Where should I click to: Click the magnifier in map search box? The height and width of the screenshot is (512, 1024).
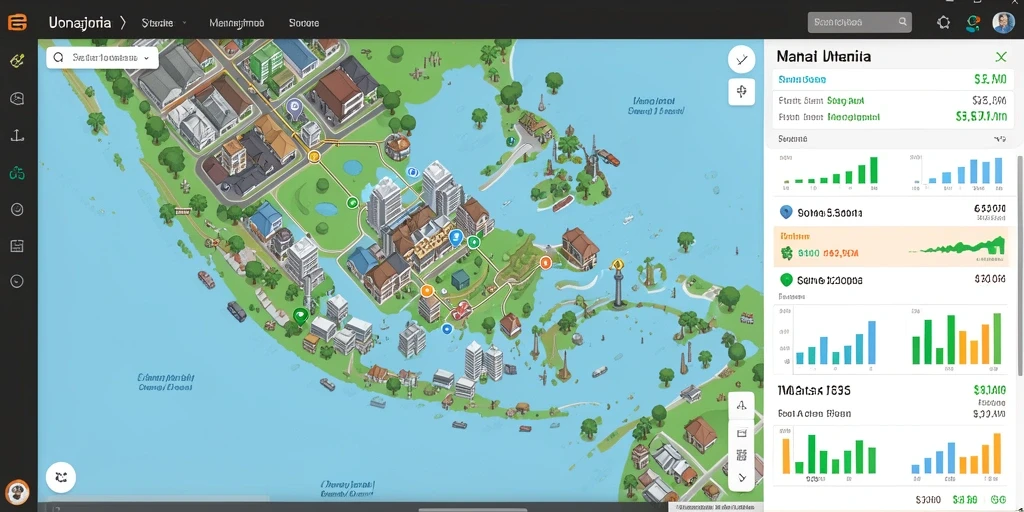click(x=58, y=57)
